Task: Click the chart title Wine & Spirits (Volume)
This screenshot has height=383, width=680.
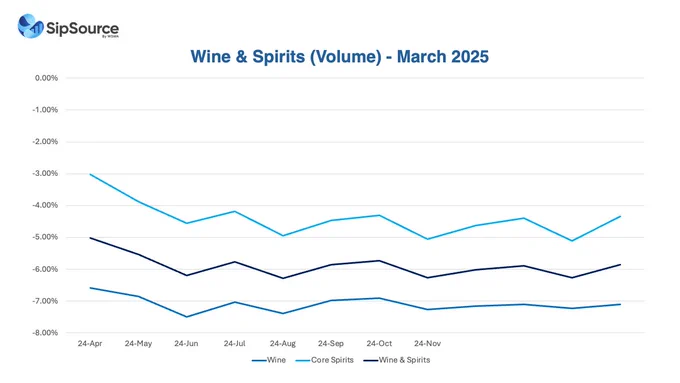Action: 286,57
